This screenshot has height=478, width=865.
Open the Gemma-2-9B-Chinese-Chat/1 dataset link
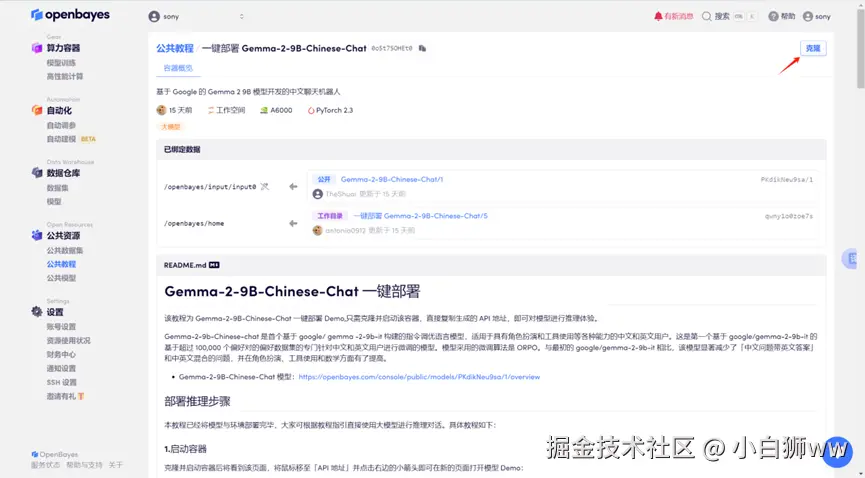(392, 179)
